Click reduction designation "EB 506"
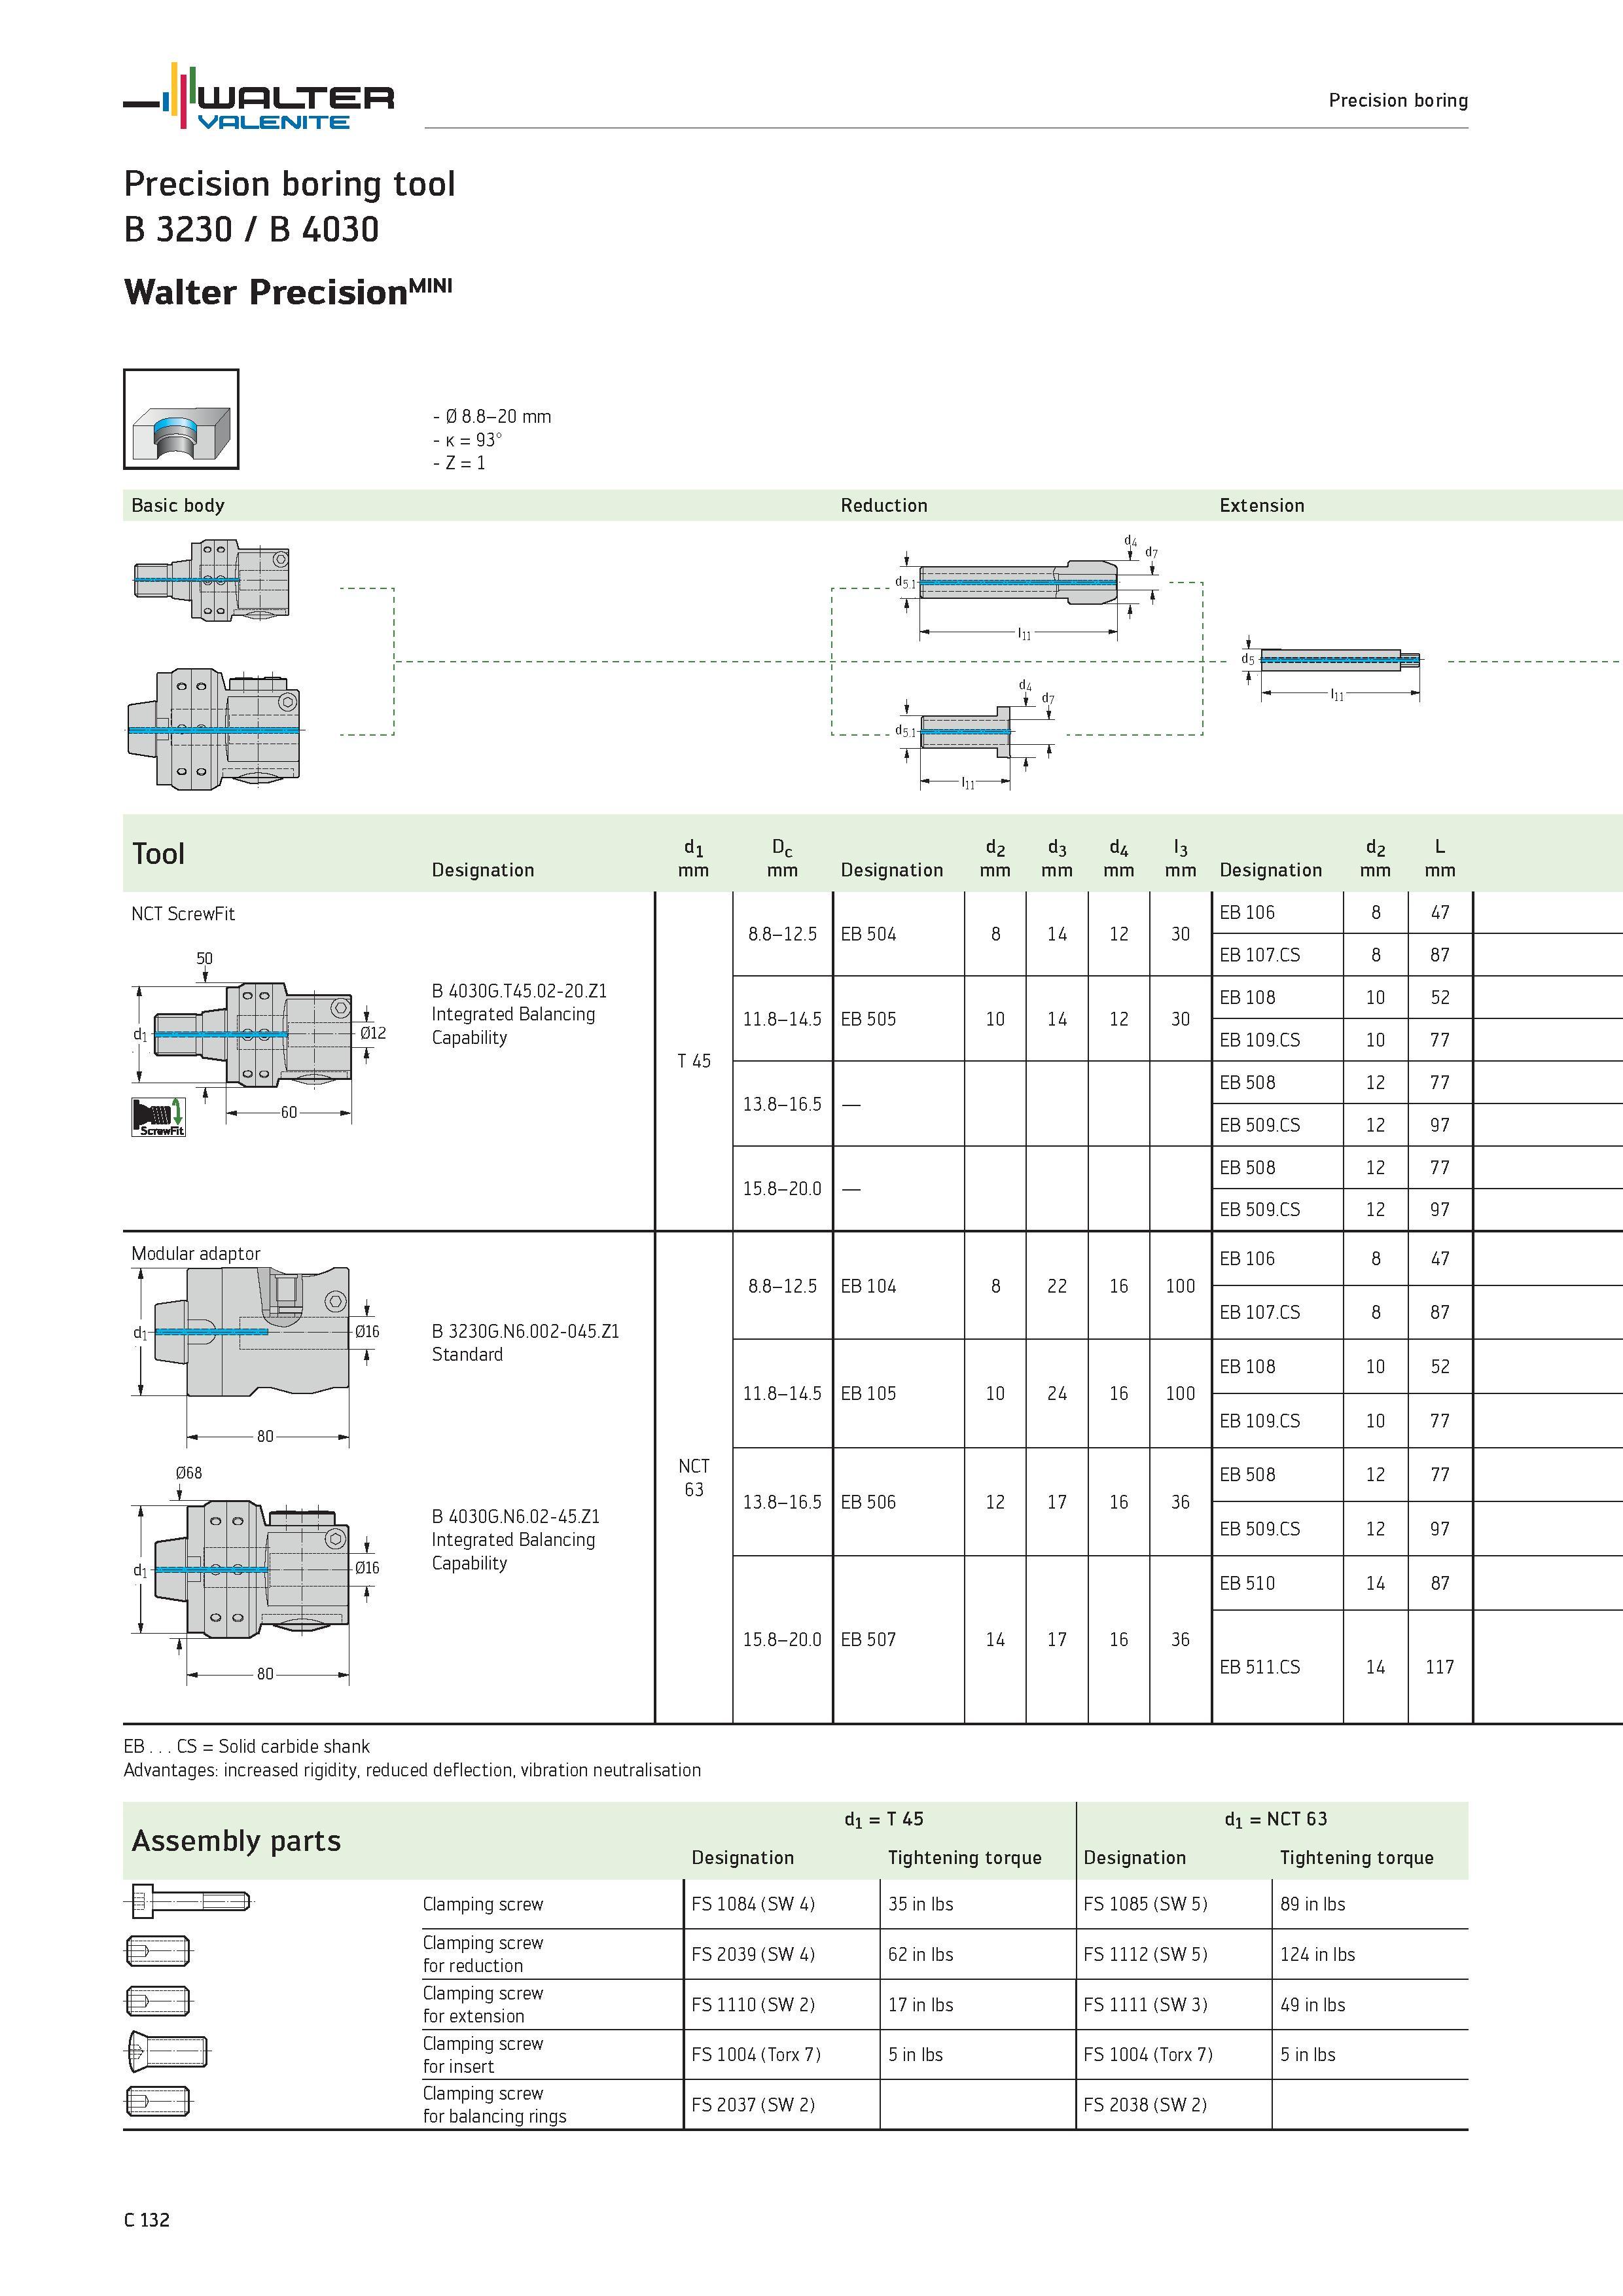The height and width of the screenshot is (2296, 1623). 868,1502
